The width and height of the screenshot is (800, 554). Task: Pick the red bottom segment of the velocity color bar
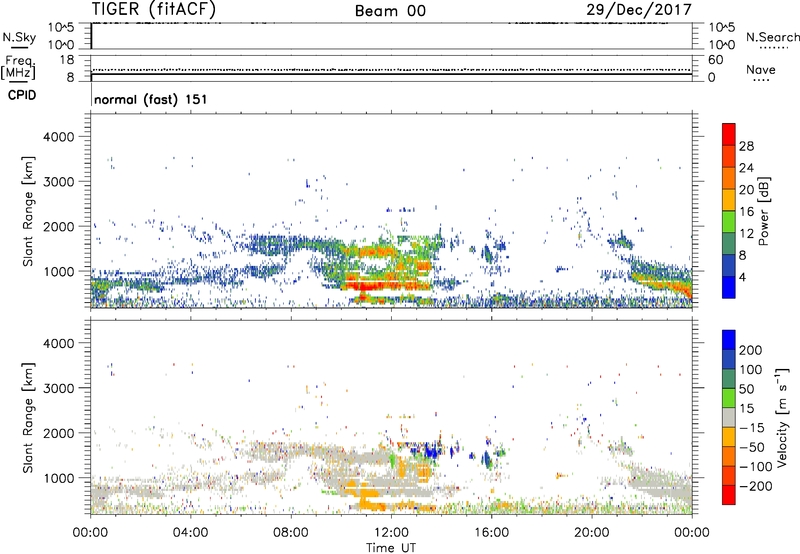(729, 495)
